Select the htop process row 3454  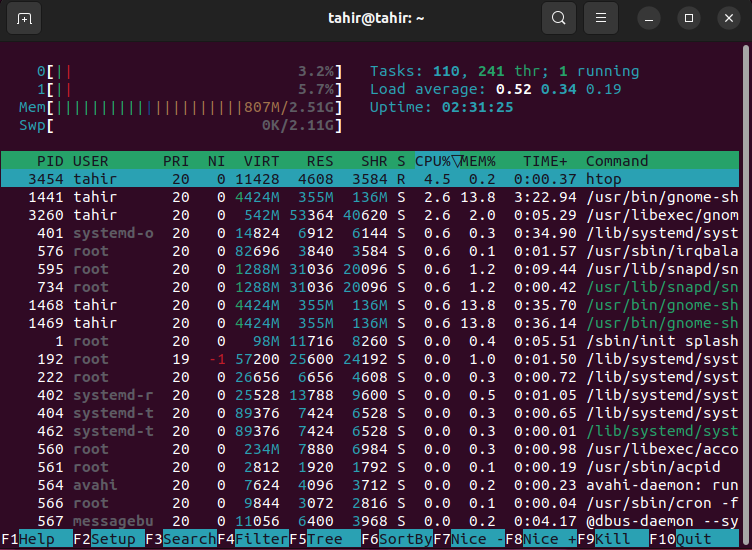coord(370,179)
